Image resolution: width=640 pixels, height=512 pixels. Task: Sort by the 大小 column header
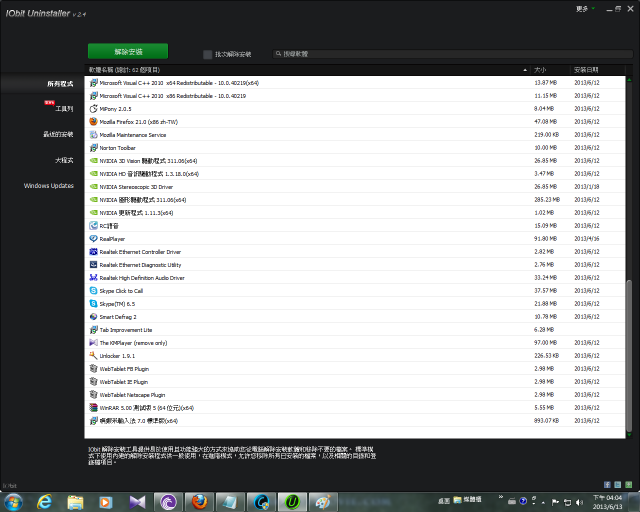550,70
